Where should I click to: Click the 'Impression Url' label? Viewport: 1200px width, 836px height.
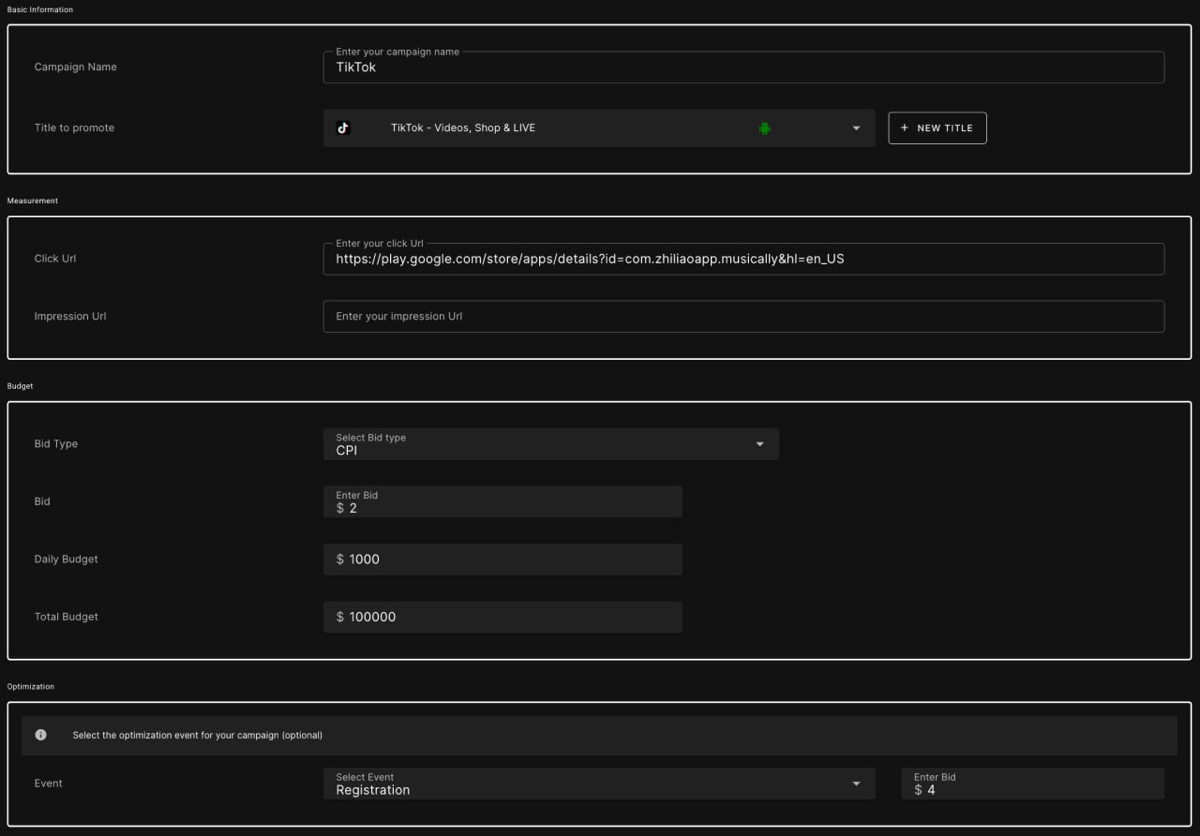coord(70,316)
